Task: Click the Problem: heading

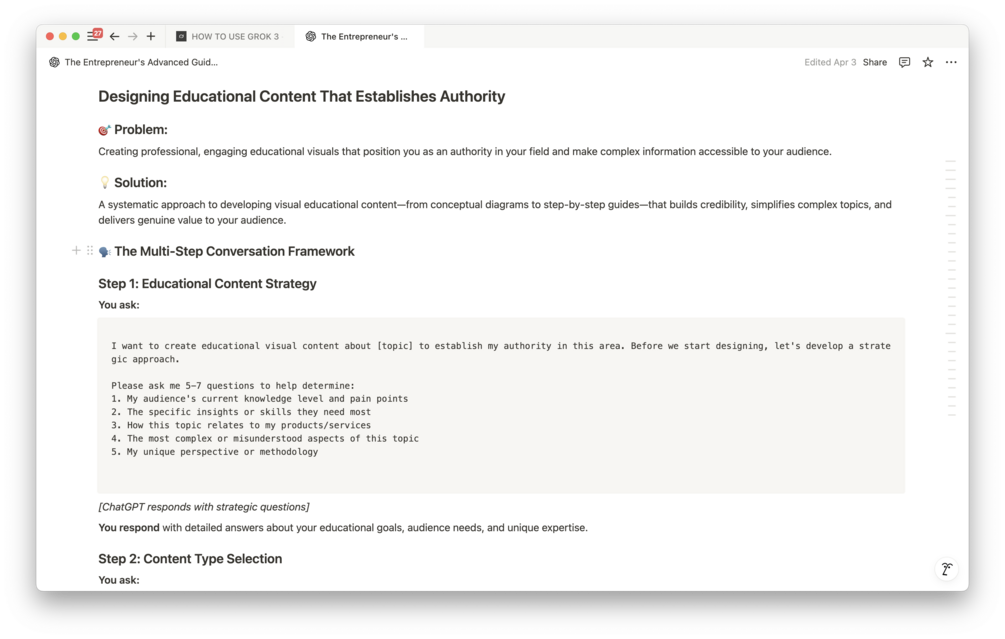Action: point(140,129)
